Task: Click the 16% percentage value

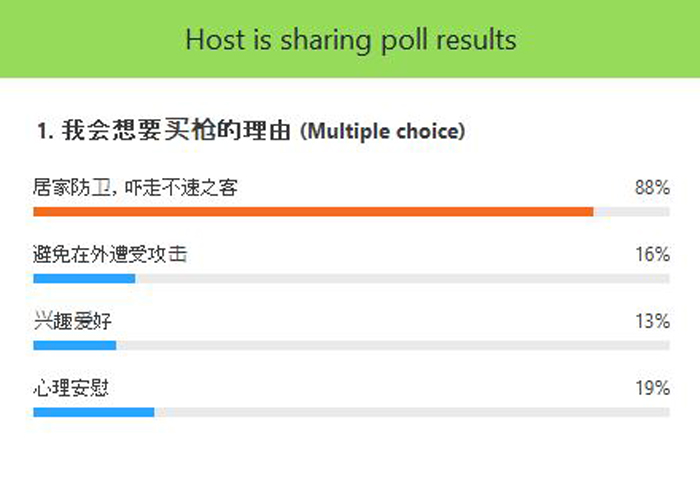Action: [x=652, y=254]
